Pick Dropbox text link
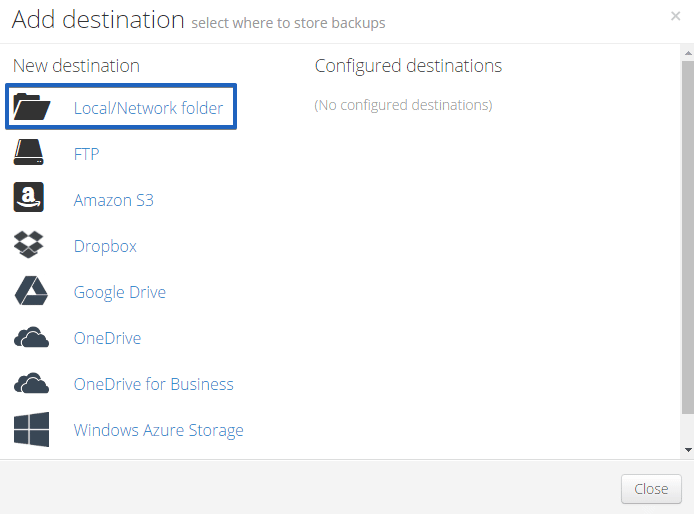Image resolution: width=694 pixels, height=514 pixels. coord(105,246)
